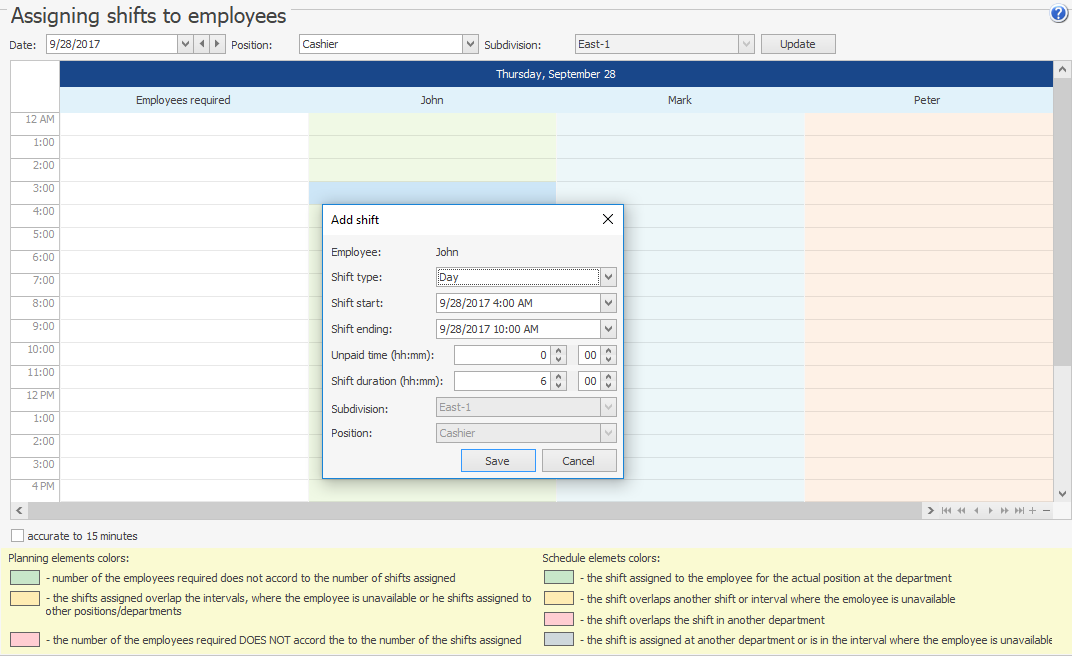Advance to next date using right arrow

217,44
